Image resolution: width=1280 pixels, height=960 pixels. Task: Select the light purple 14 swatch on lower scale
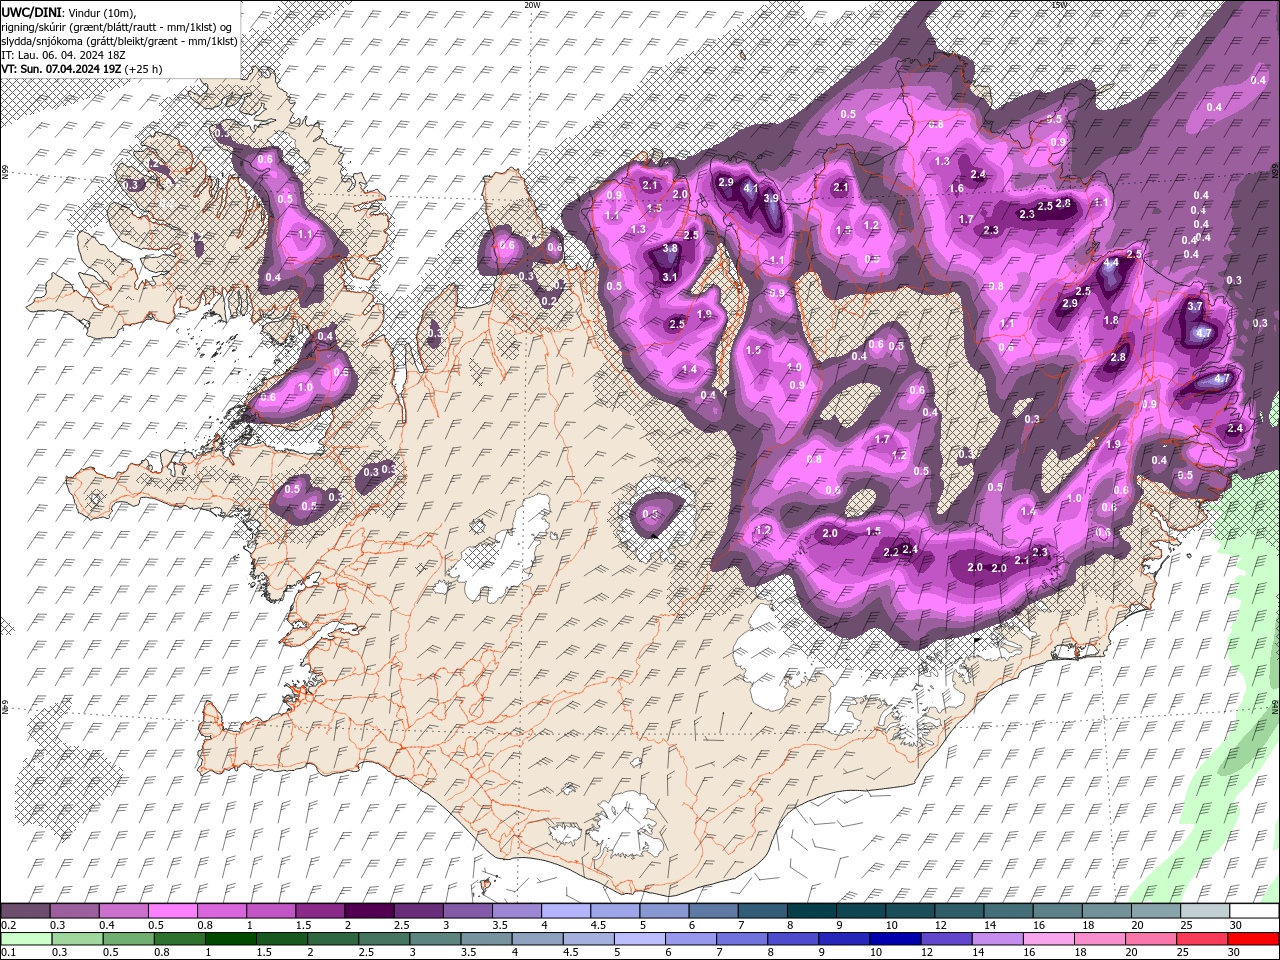point(998,938)
